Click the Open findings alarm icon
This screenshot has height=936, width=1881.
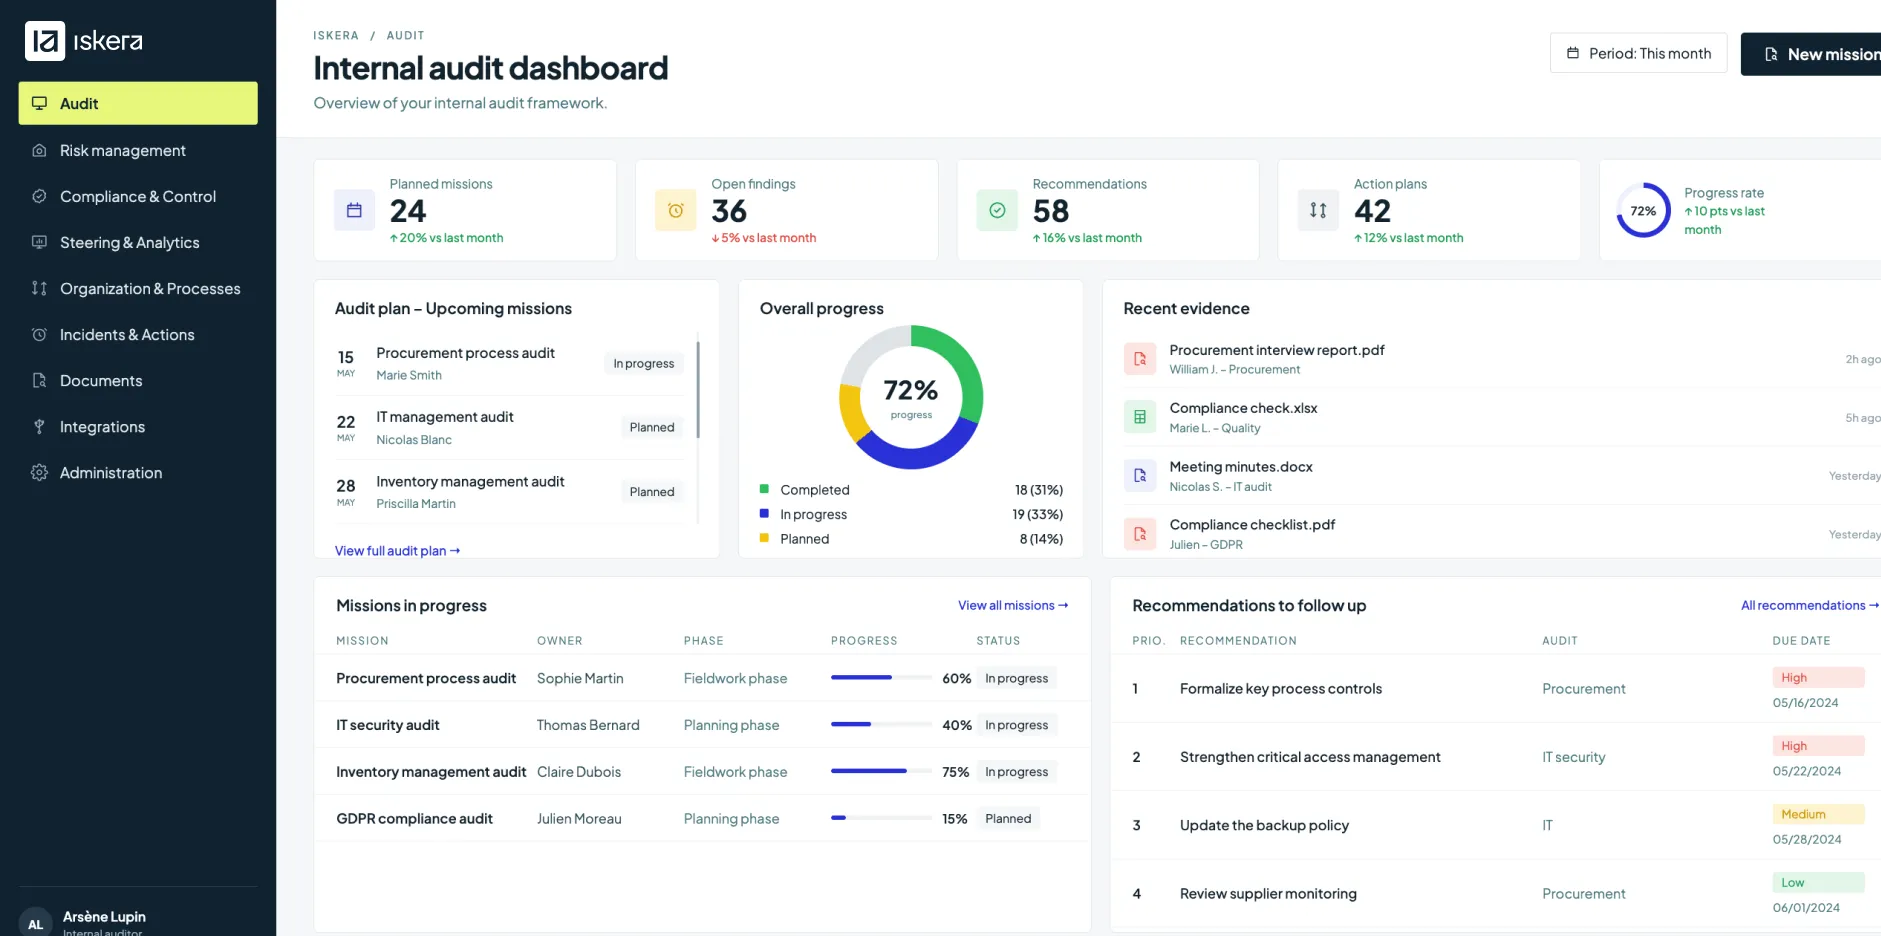[x=676, y=211]
